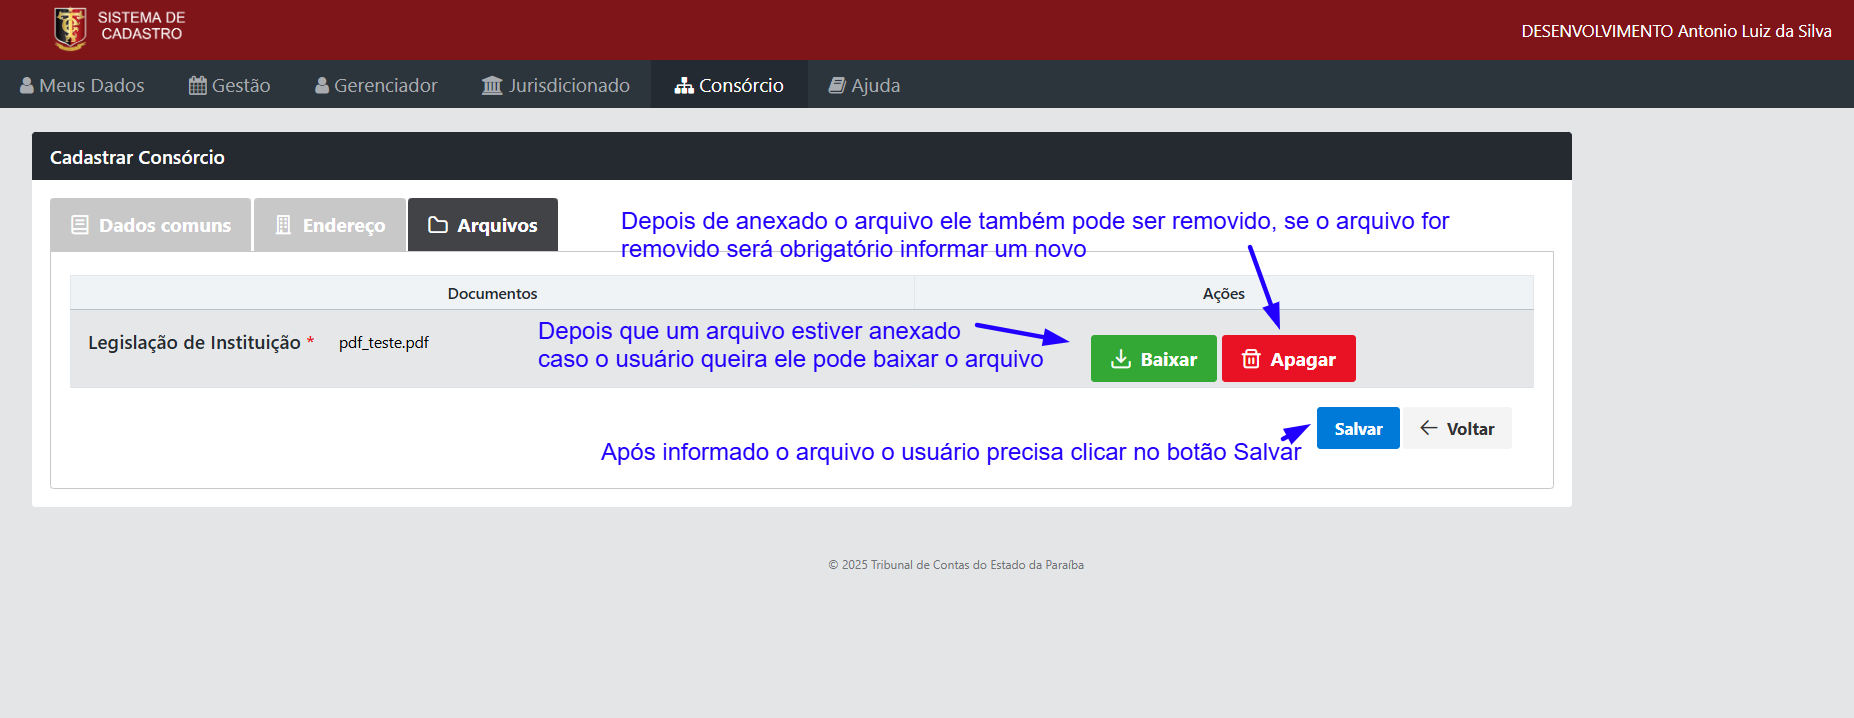Click the Ações column header
The height and width of the screenshot is (718, 1854).
tap(1224, 293)
